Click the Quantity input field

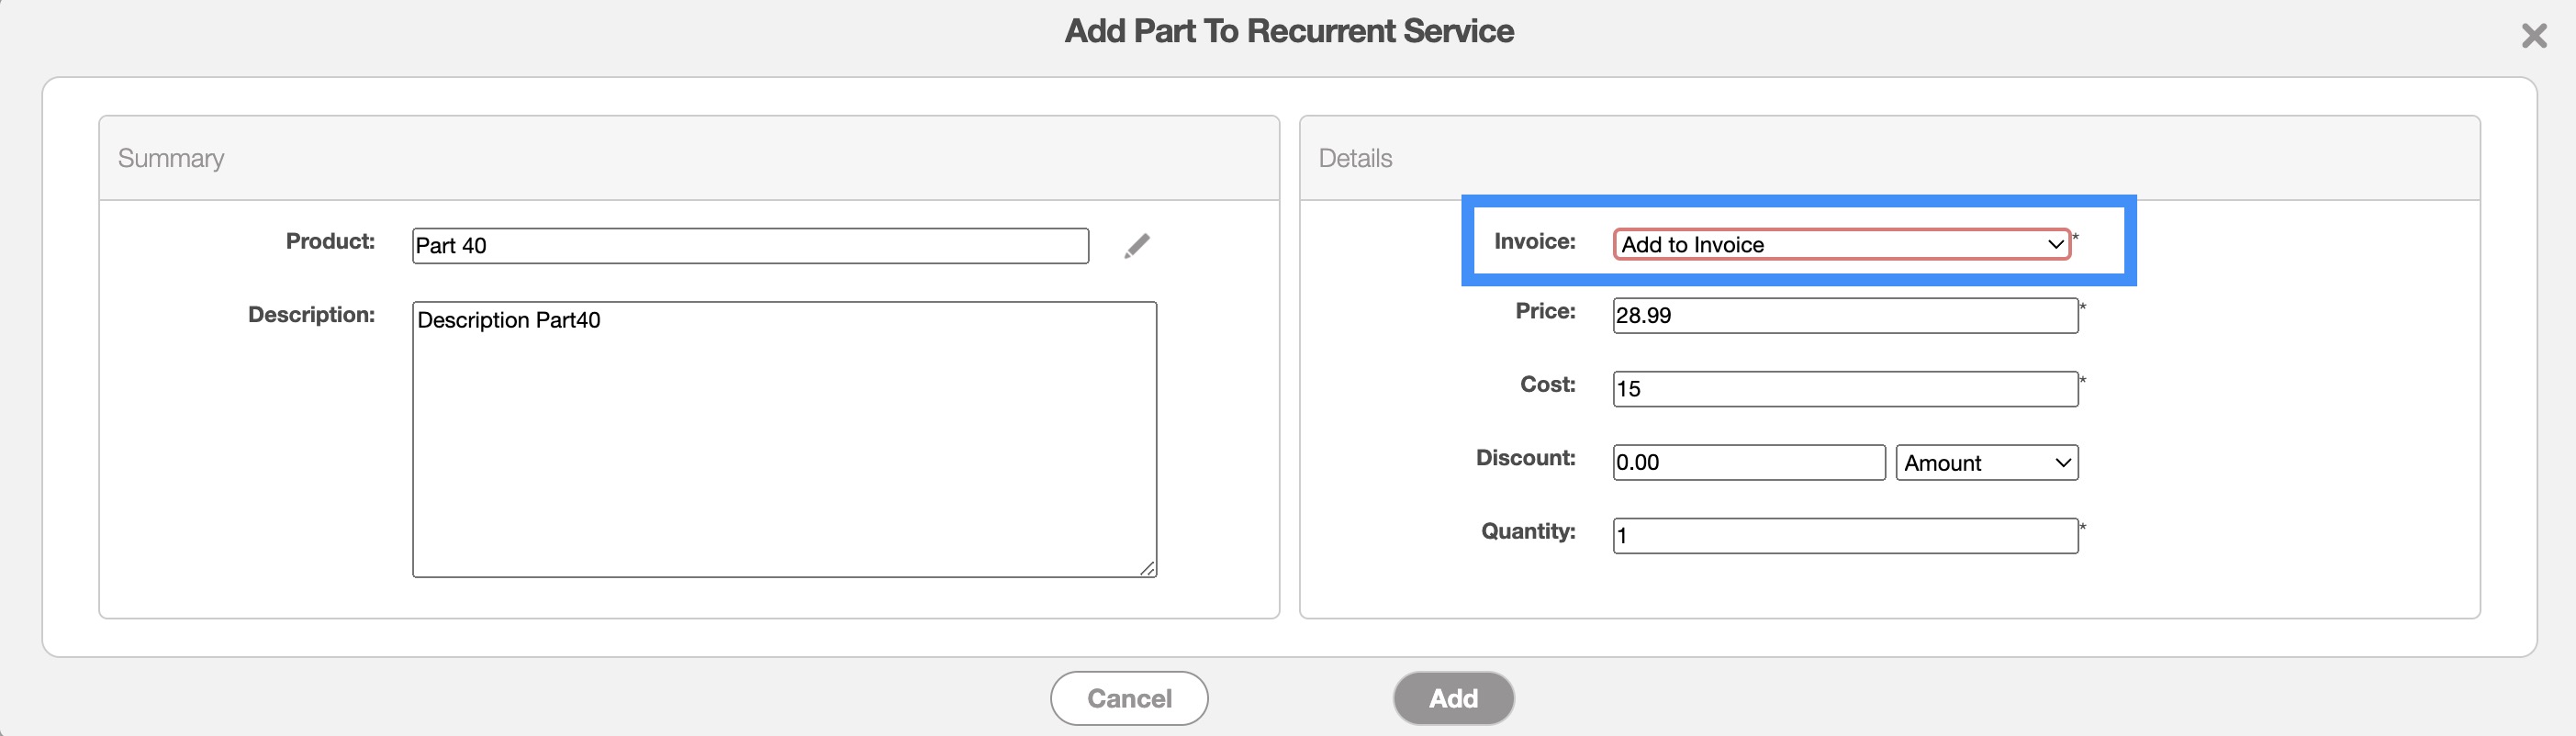tap(1844, 536)
